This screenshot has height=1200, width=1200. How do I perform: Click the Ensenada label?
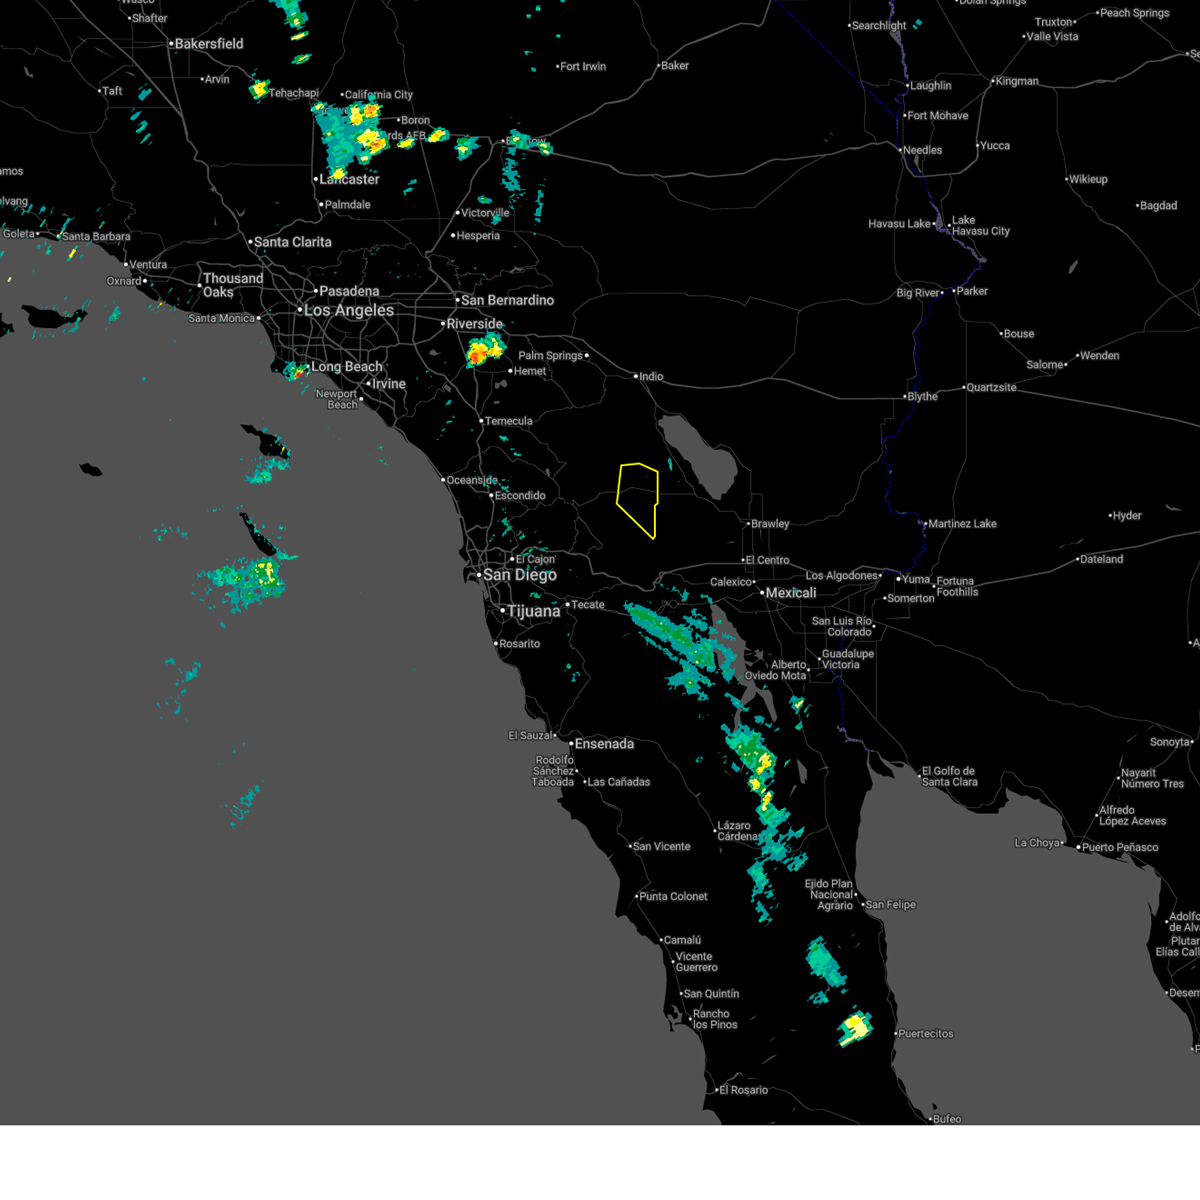point(604,744)
